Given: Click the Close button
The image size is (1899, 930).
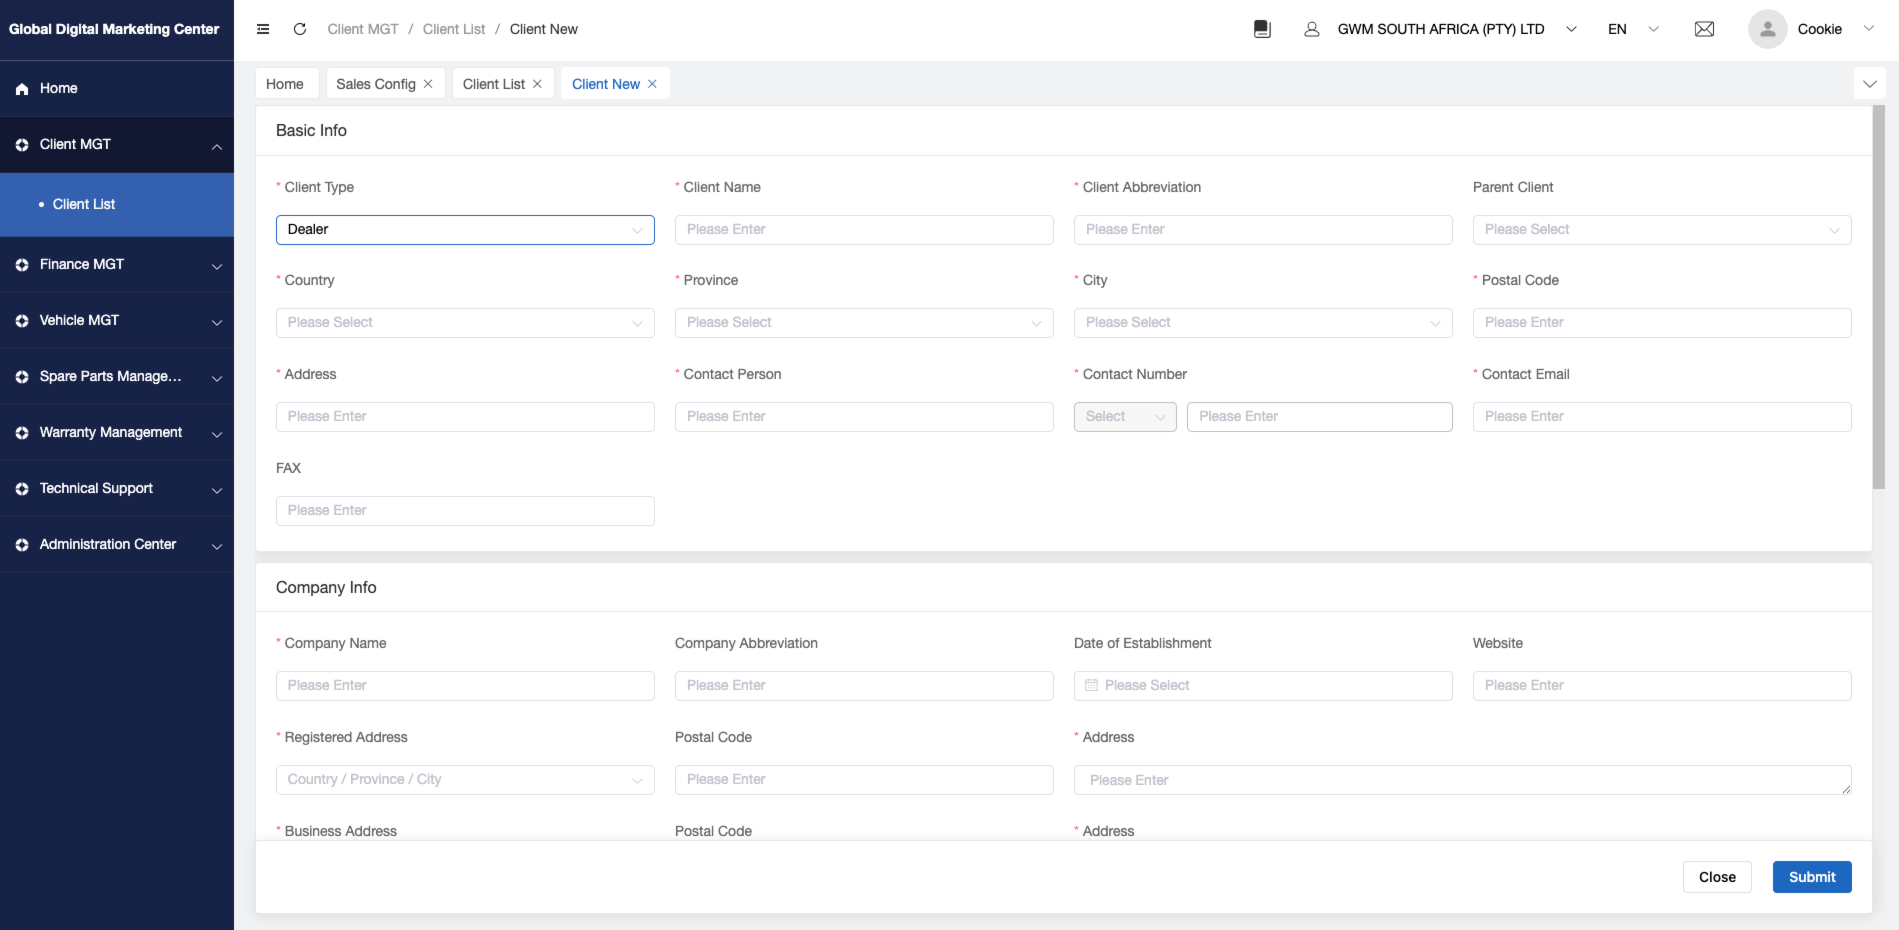Looking at the screenshot, I should (x=1716, y=877).
